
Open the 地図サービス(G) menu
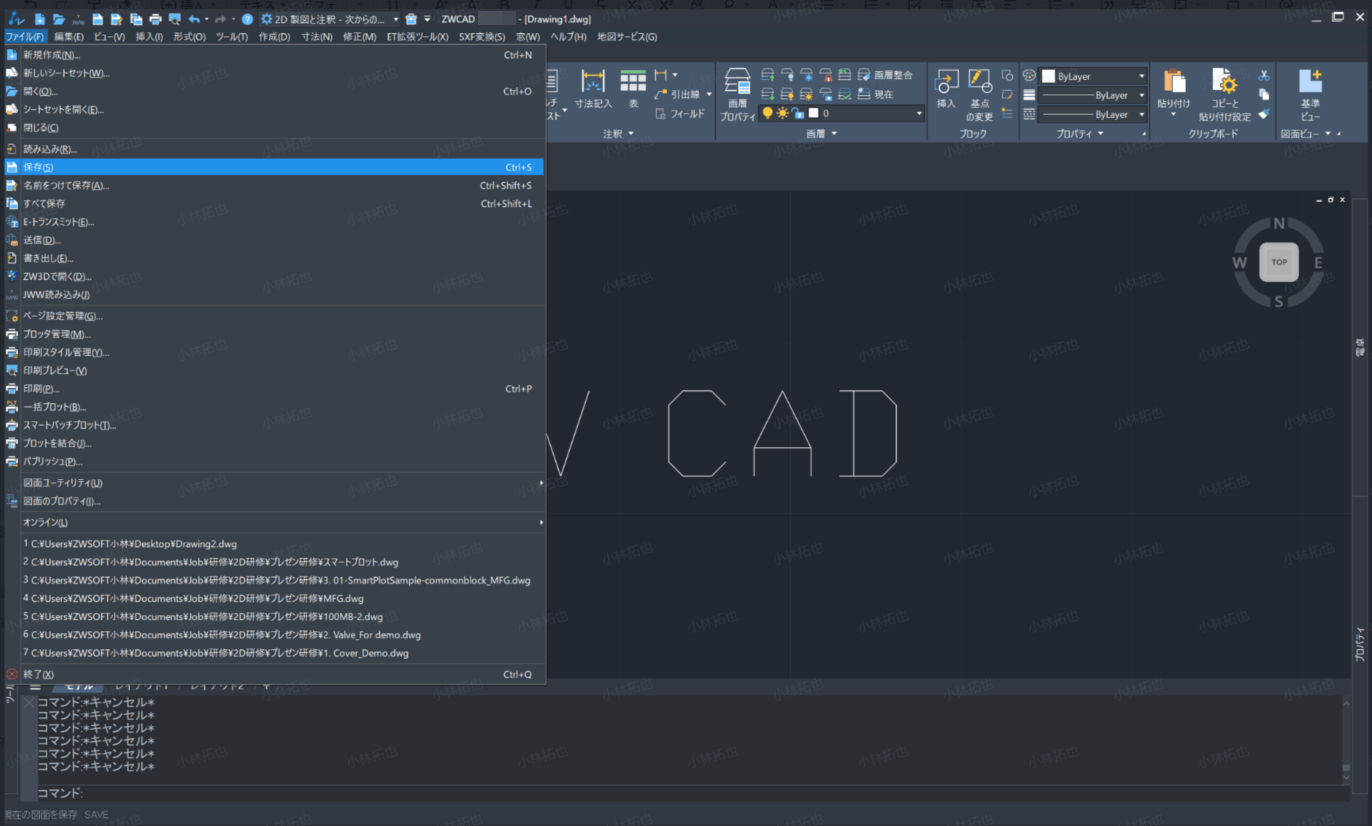tap(627, 37)
